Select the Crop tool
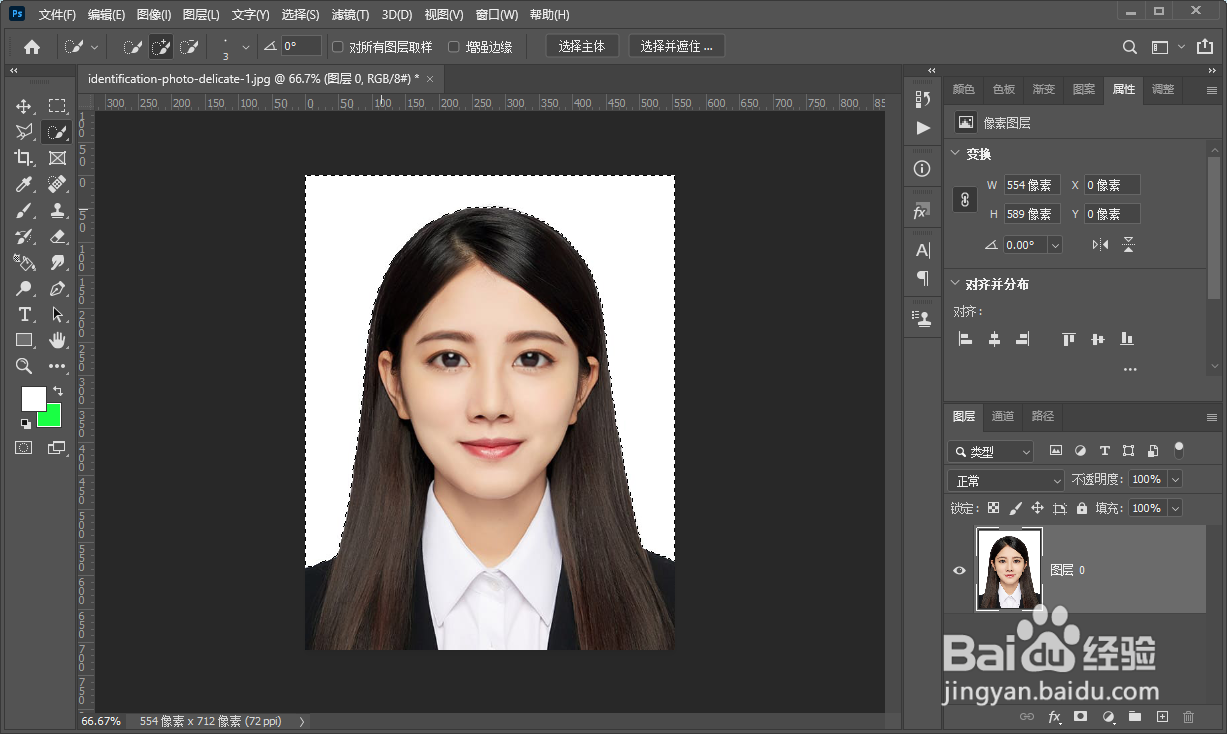 tap(24, 158)
